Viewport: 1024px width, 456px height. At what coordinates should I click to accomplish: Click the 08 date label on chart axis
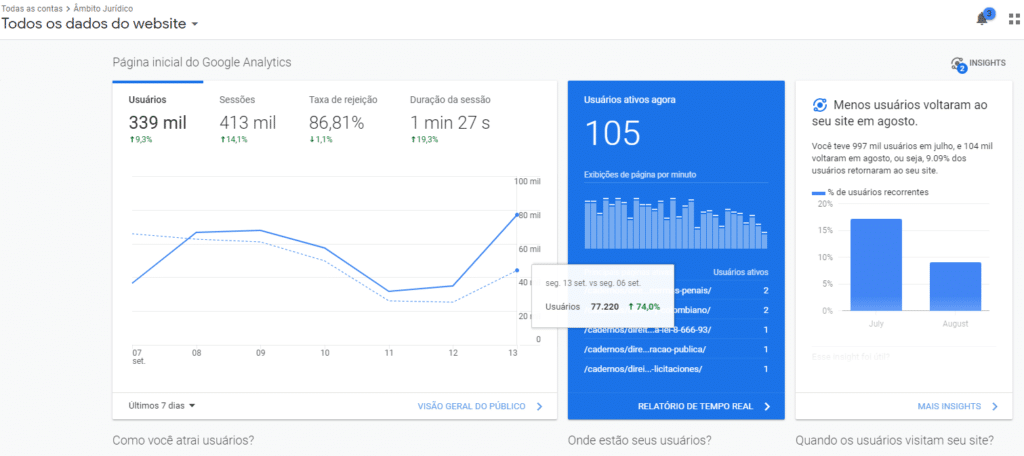(196, 353)
